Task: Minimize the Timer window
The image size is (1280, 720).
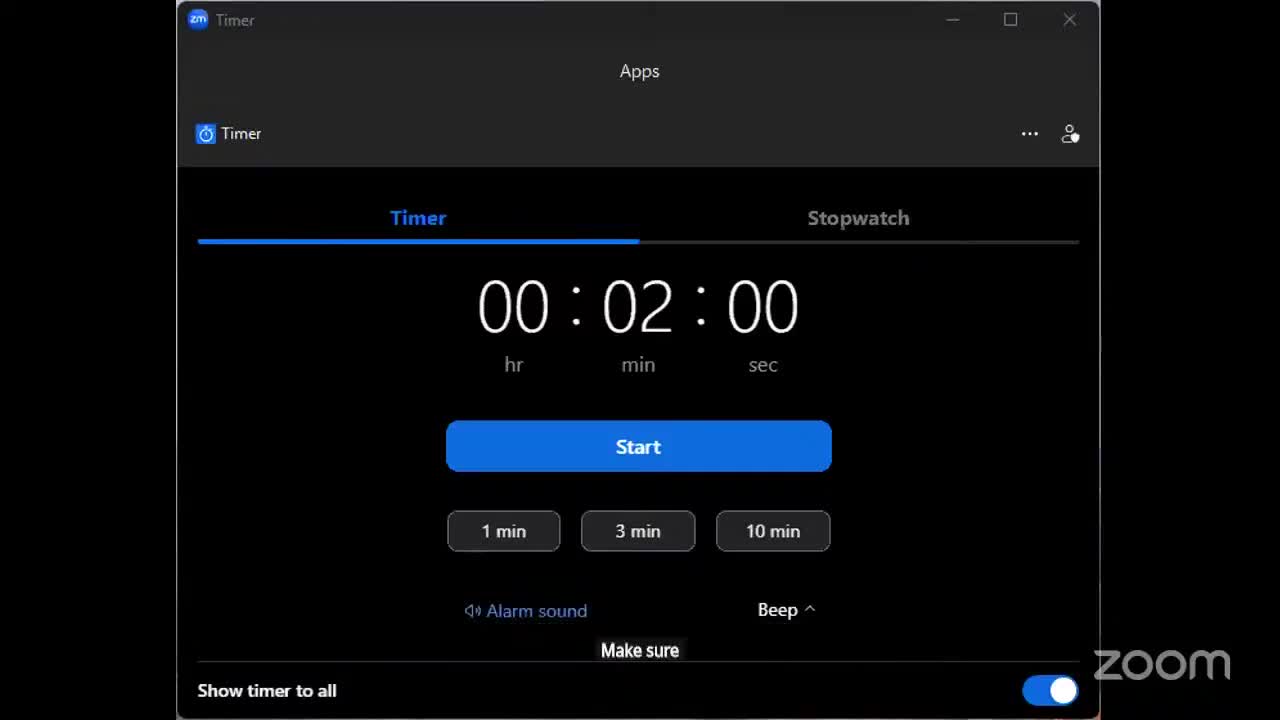Action: [x=953, y=20]
